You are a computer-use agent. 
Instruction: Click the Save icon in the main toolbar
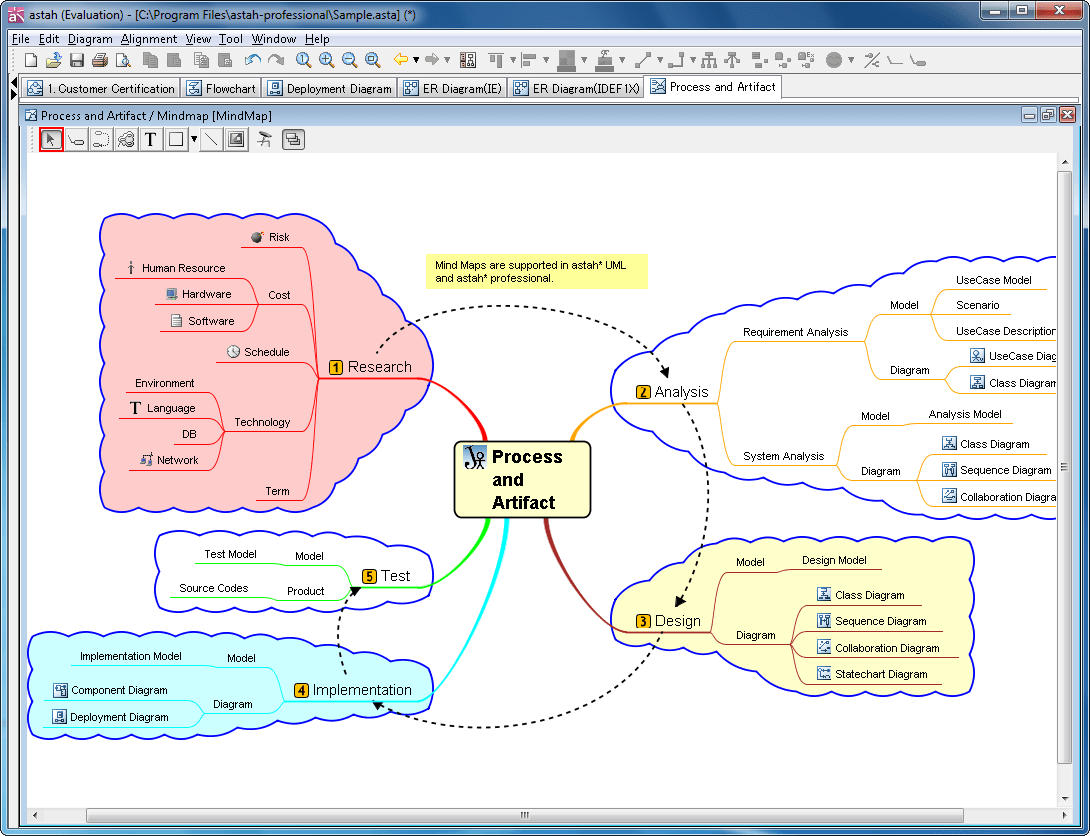pyautogui.click(x=77, y=60)
